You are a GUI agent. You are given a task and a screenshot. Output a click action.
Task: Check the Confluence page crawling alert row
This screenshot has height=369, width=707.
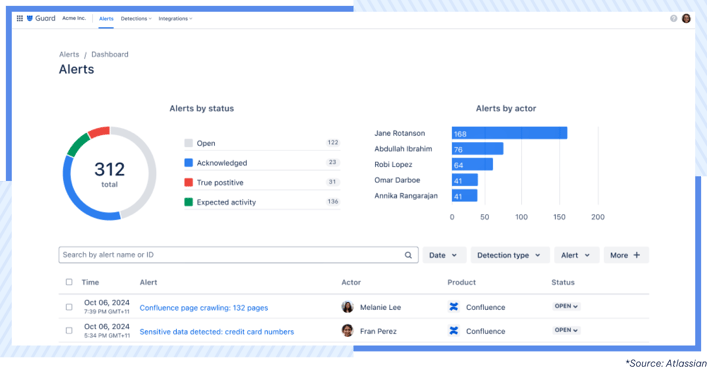[x=69, y=307]
